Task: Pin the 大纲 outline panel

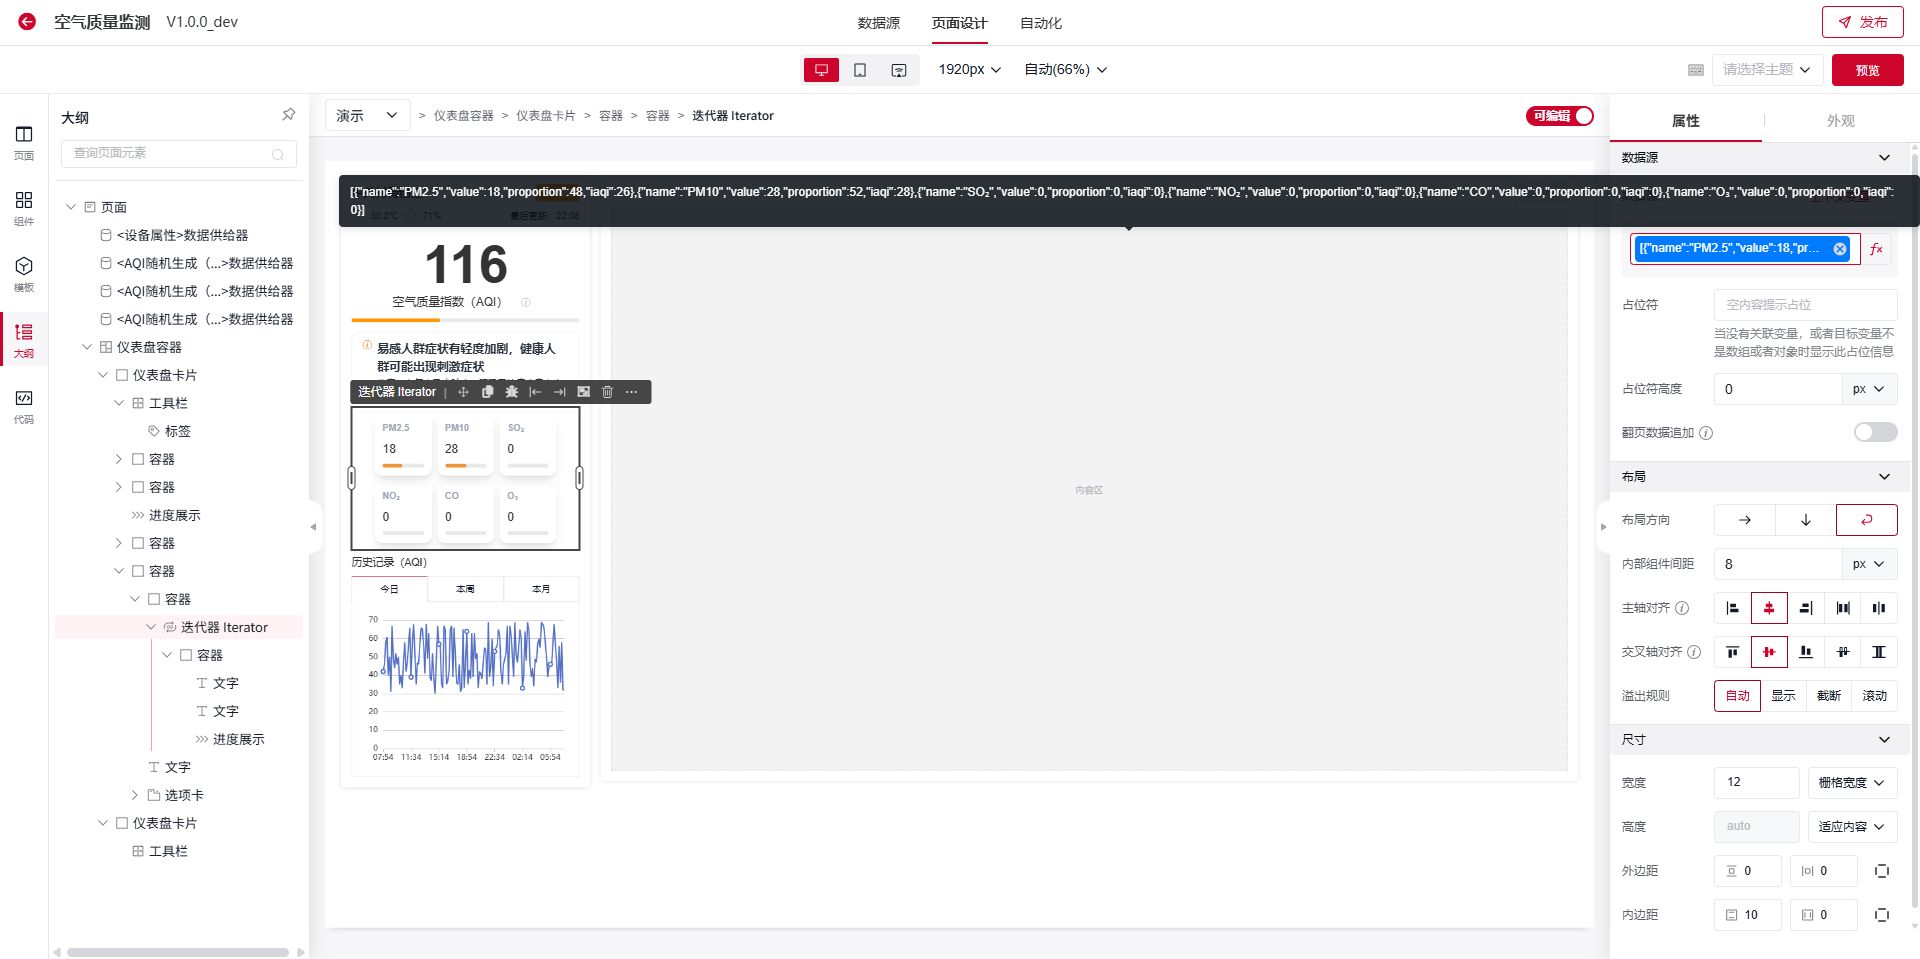Action: 288,115
